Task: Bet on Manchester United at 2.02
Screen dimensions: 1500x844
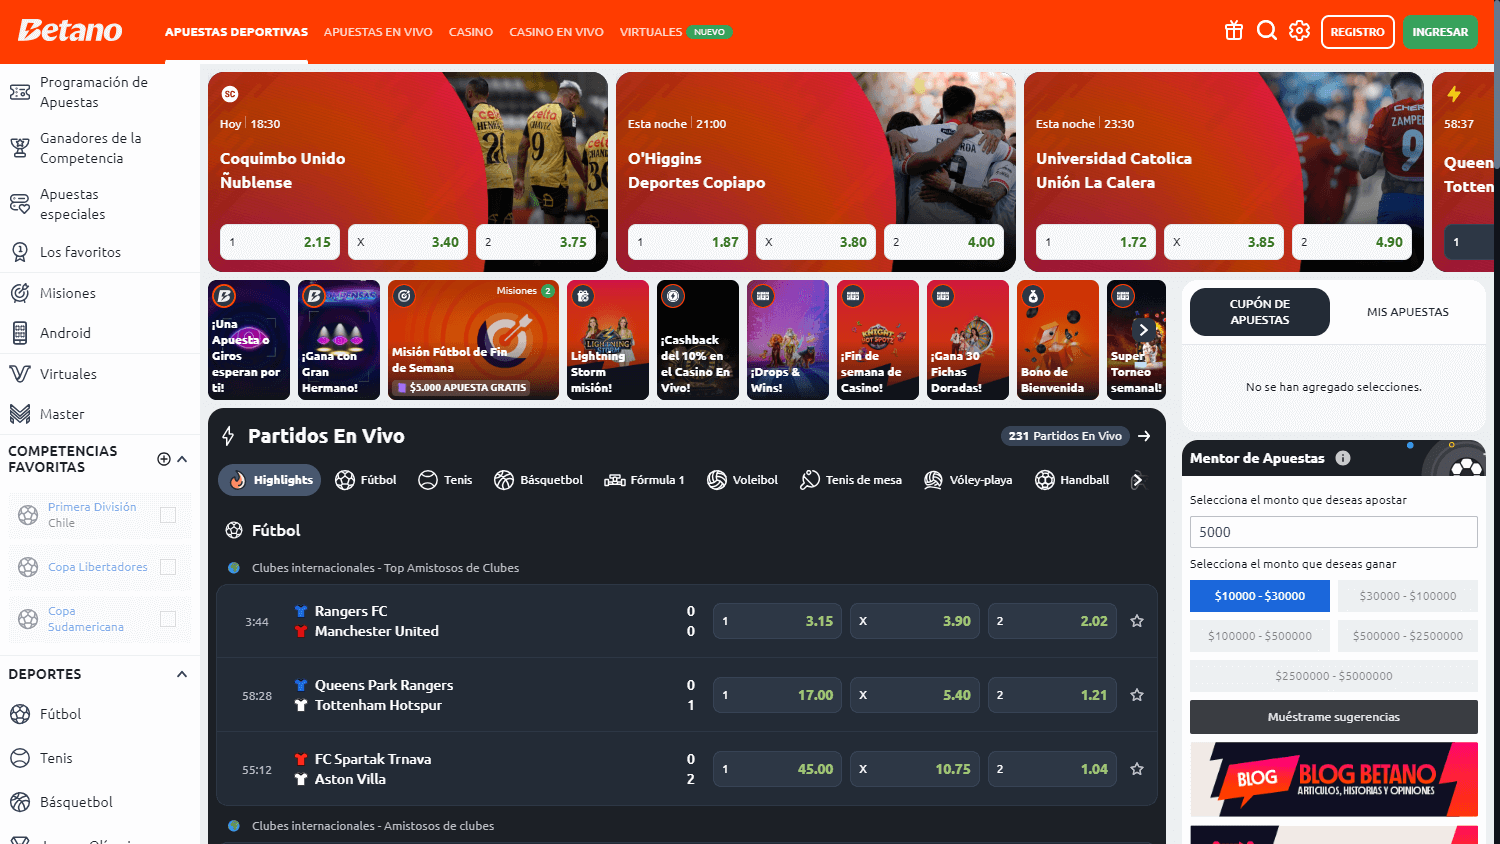Action: click(1052, 621)
